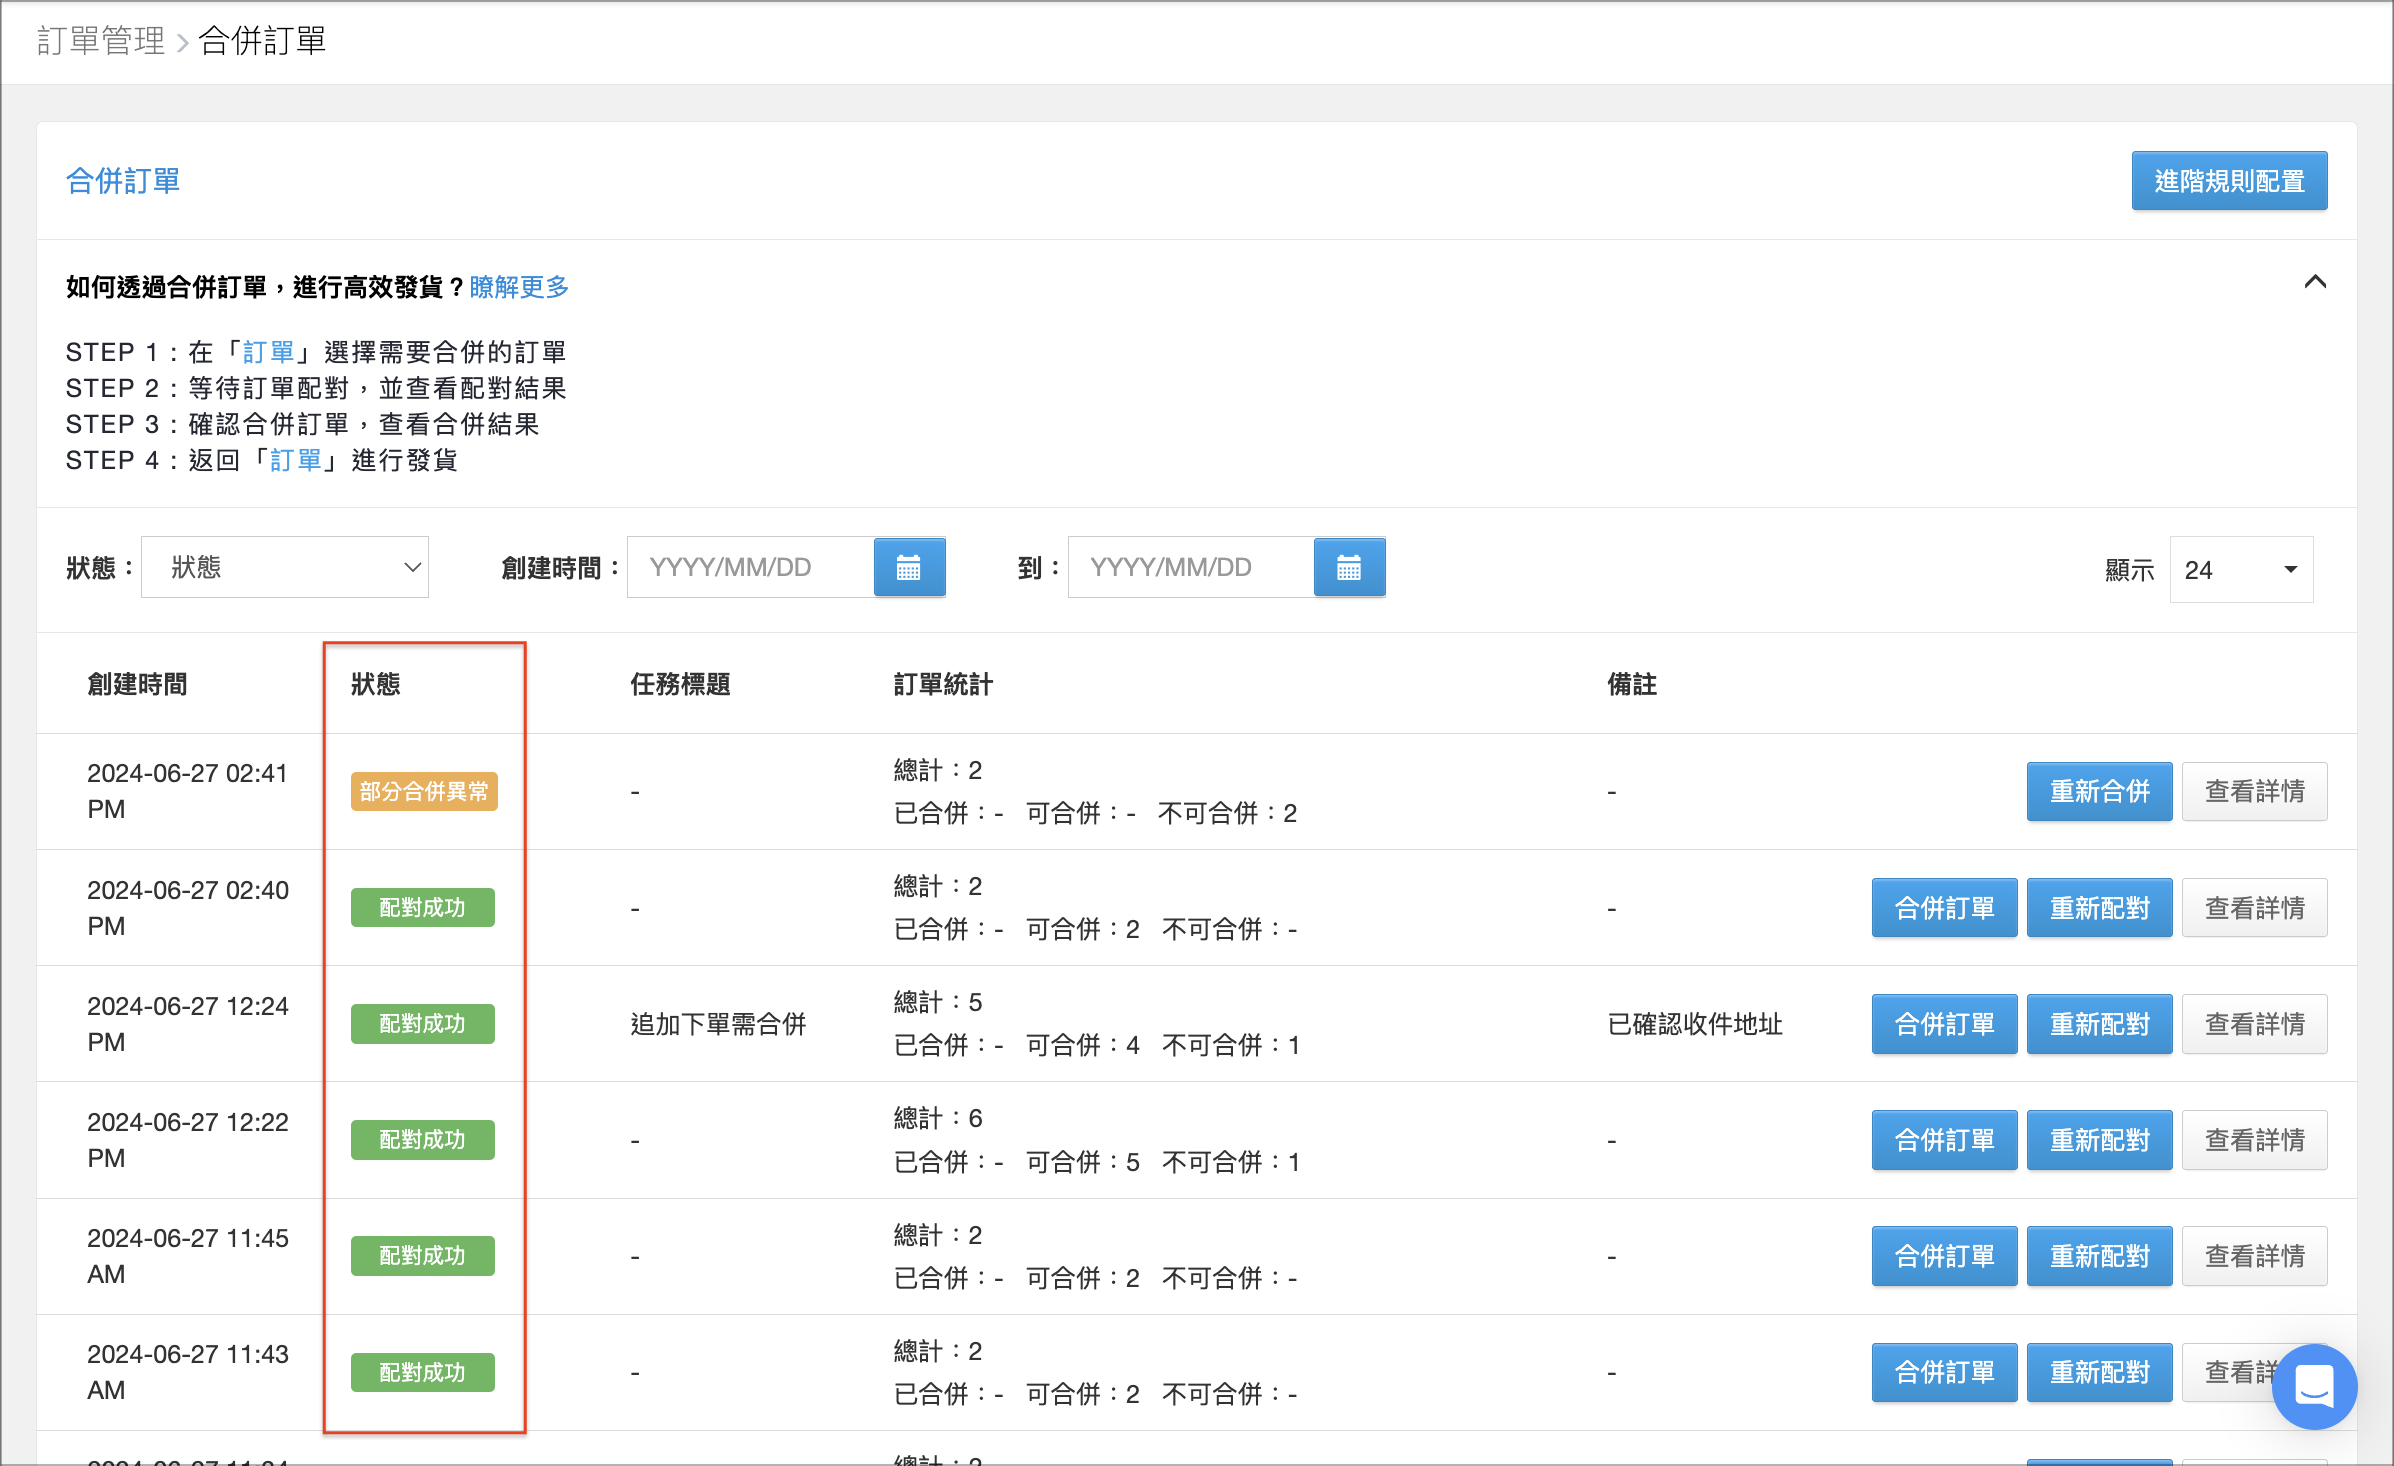Click the 進階規則配置 button
Image resolution: width=2394 pixels, height=1466 pixels.
tap(2229, 181)
